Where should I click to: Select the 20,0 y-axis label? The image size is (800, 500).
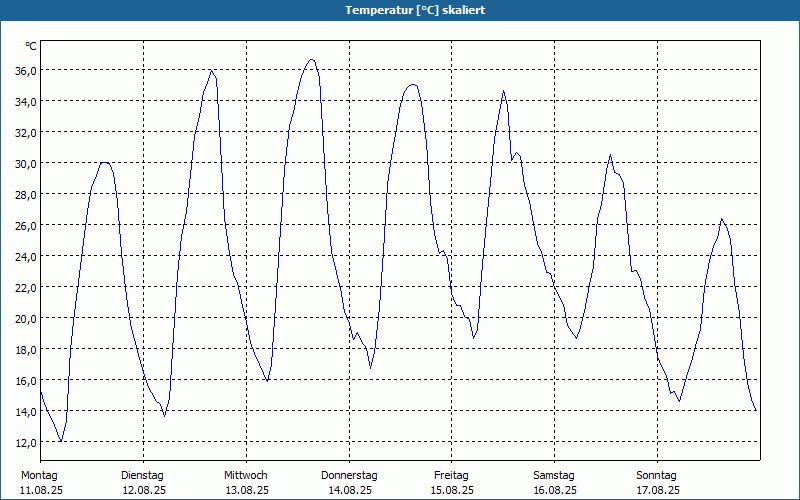pos(26,319)
